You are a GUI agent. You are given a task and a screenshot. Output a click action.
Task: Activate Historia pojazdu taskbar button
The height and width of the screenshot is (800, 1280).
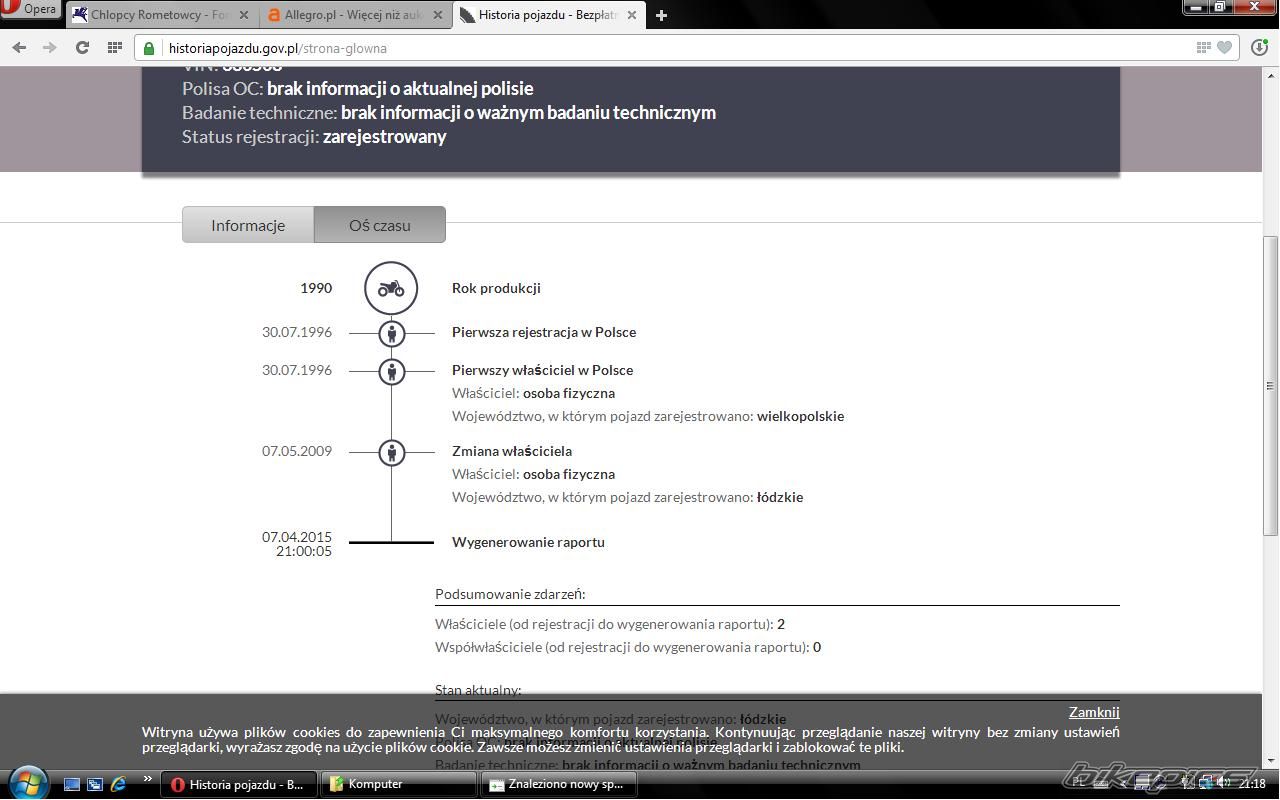click(x=239, y=785)
